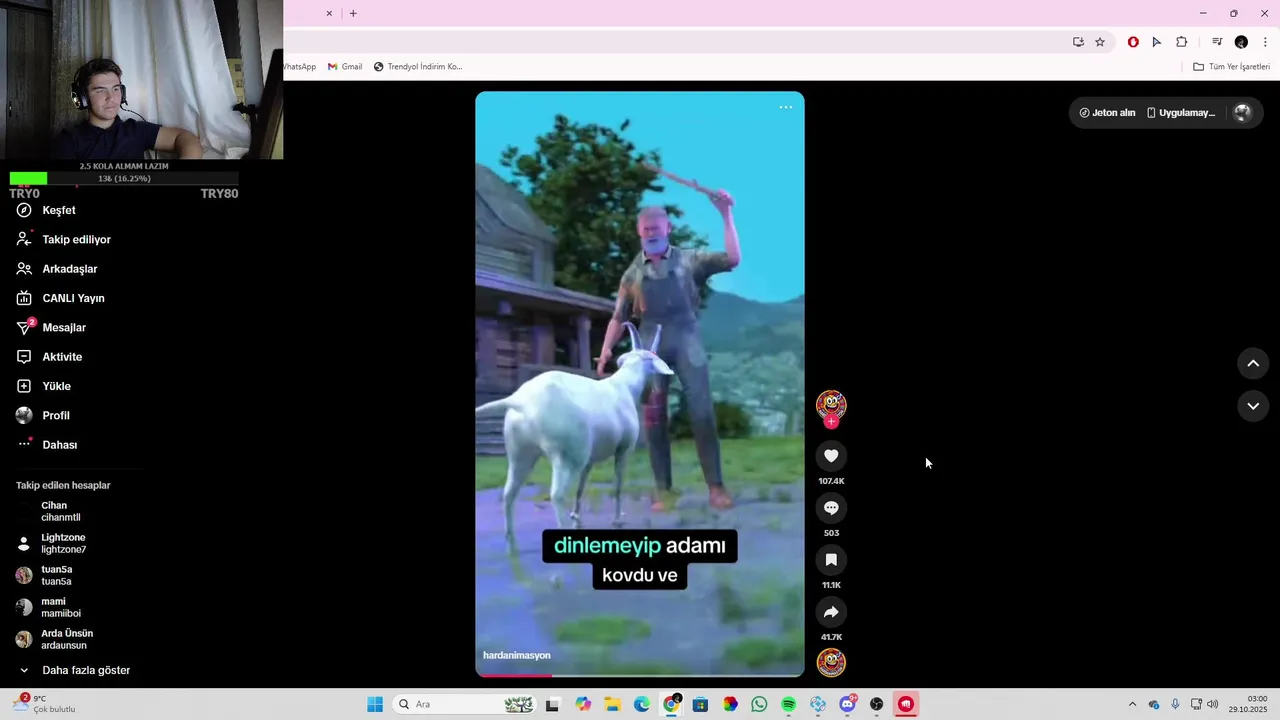The height and width of the screenshot is (720, 1280).
Task: Like the video with the heart icon
Action: pos(831,456)
